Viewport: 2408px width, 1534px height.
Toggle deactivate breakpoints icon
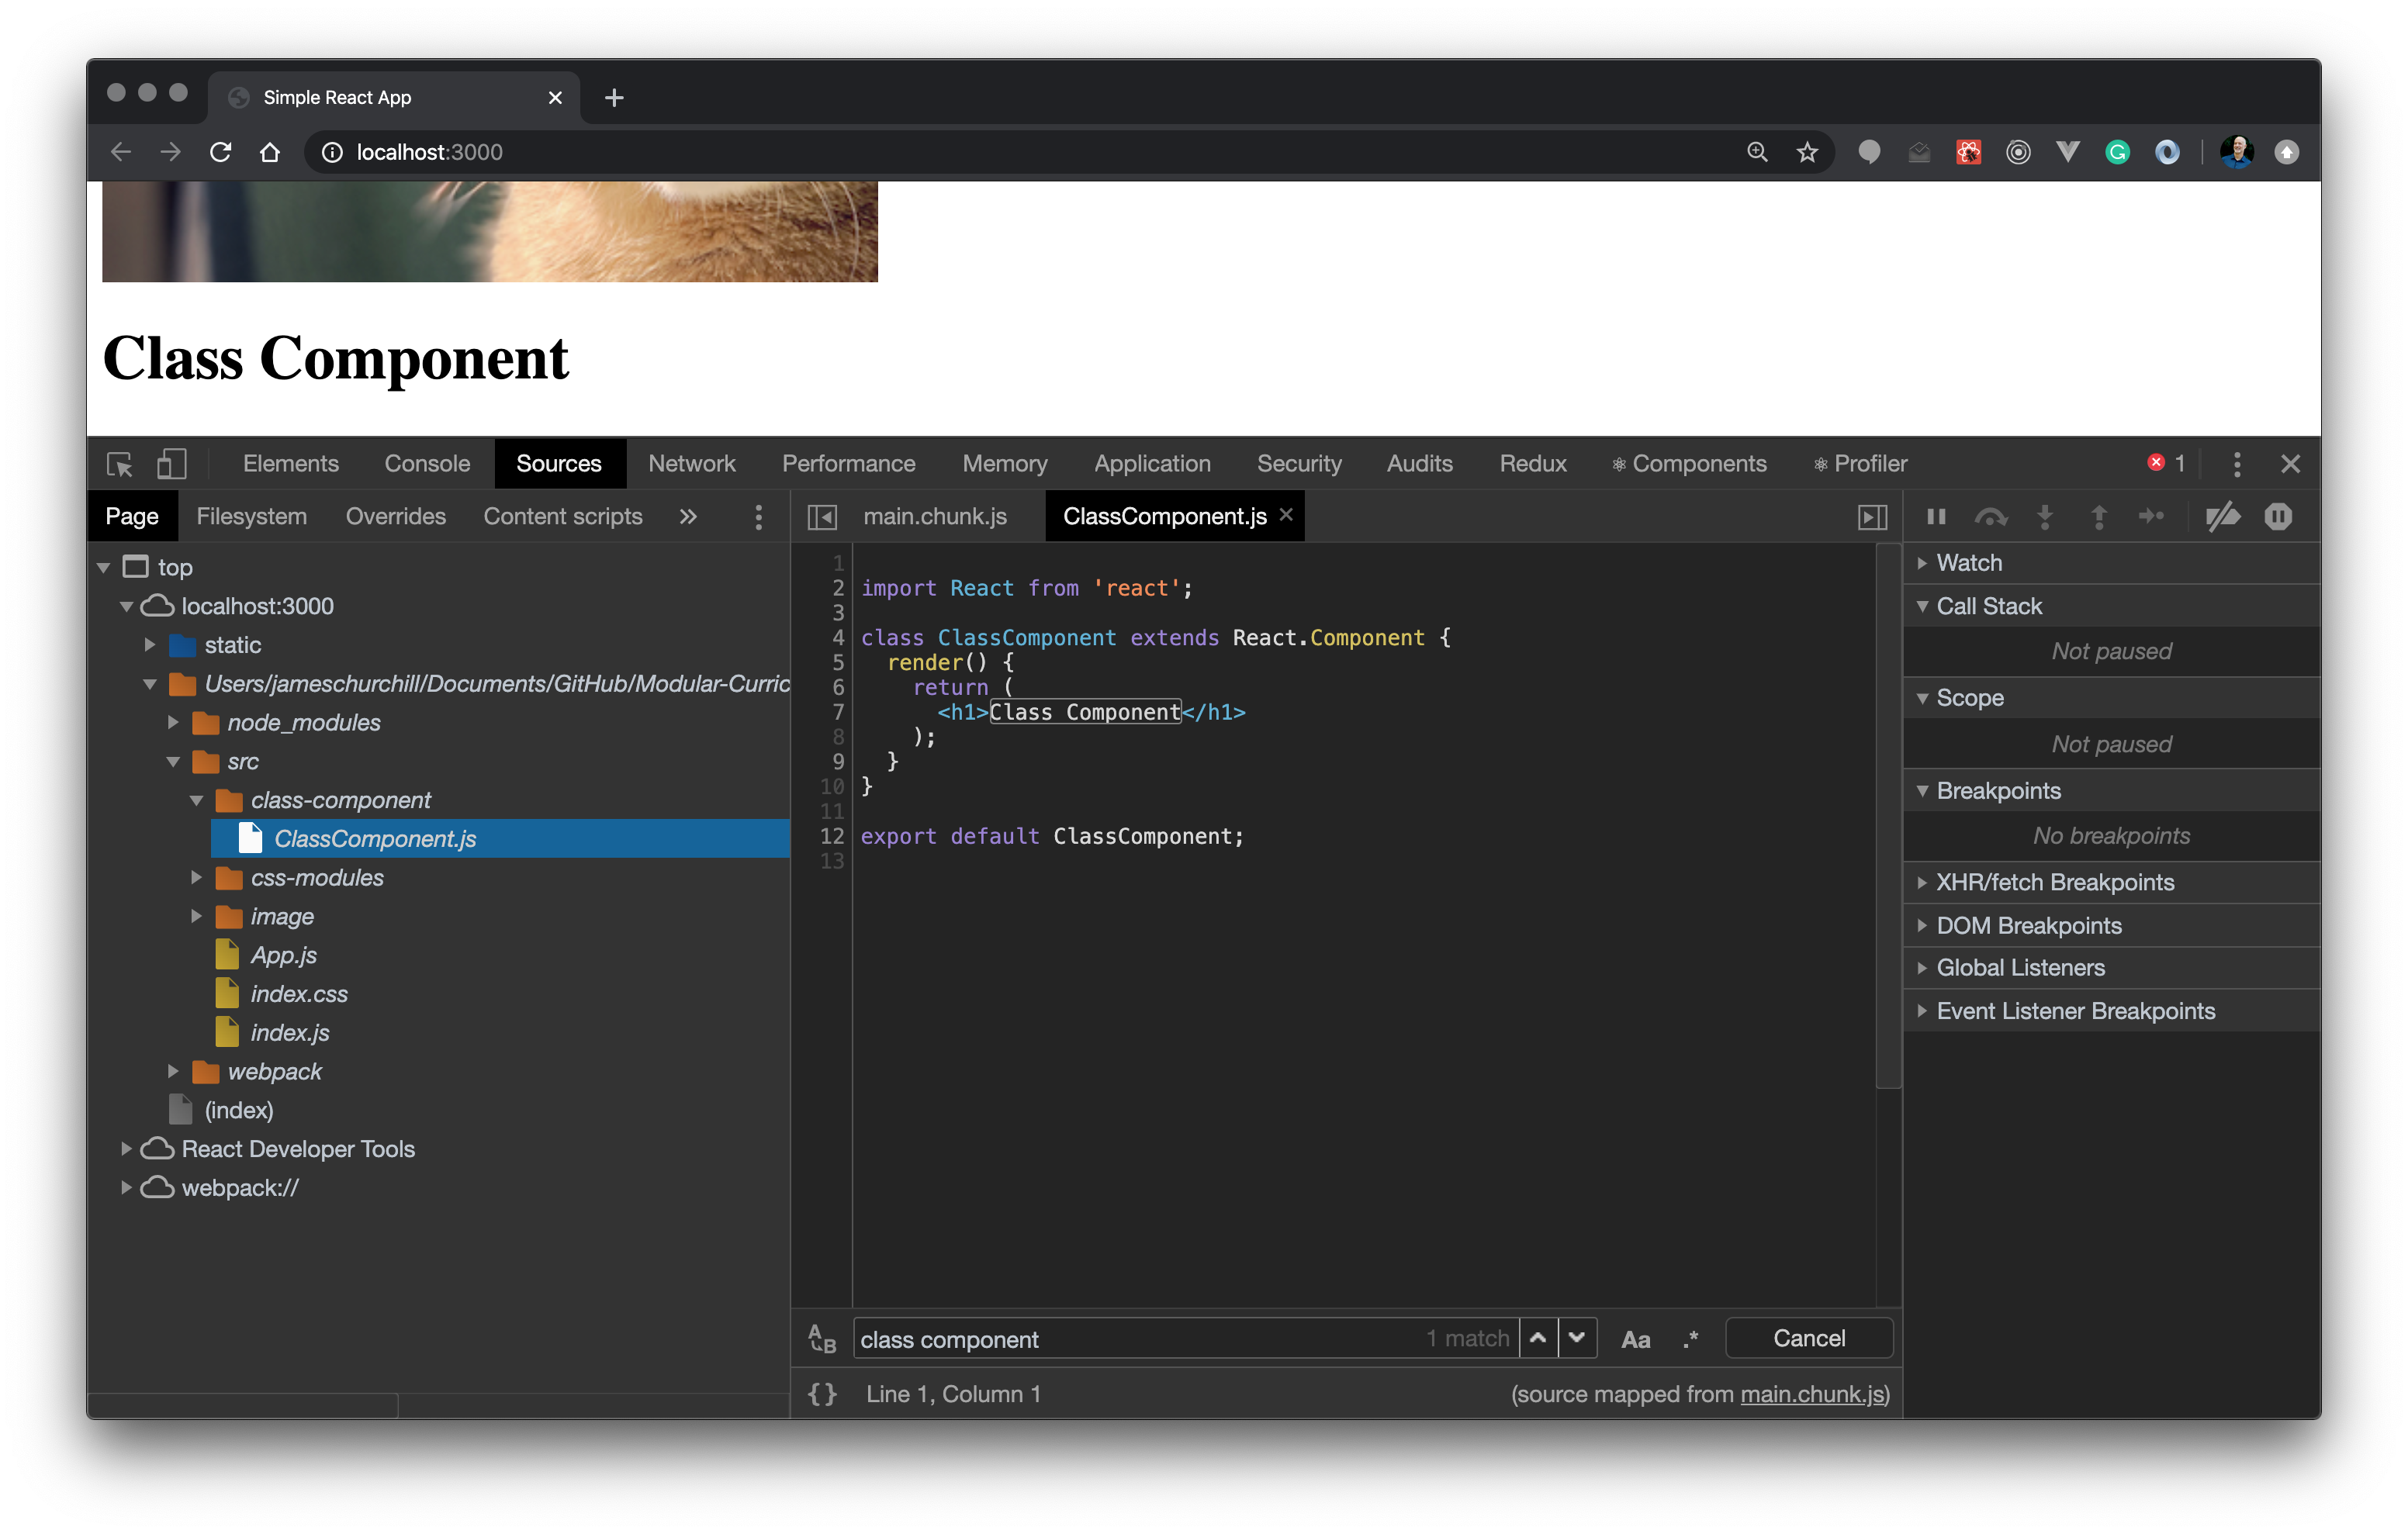[x=2223, y=517]
